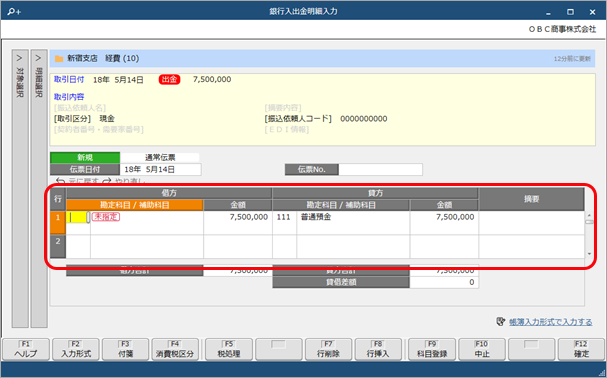Select row 2 header in voucher grid
This screenshot has height=378, width=607.
tap(58, 246)
